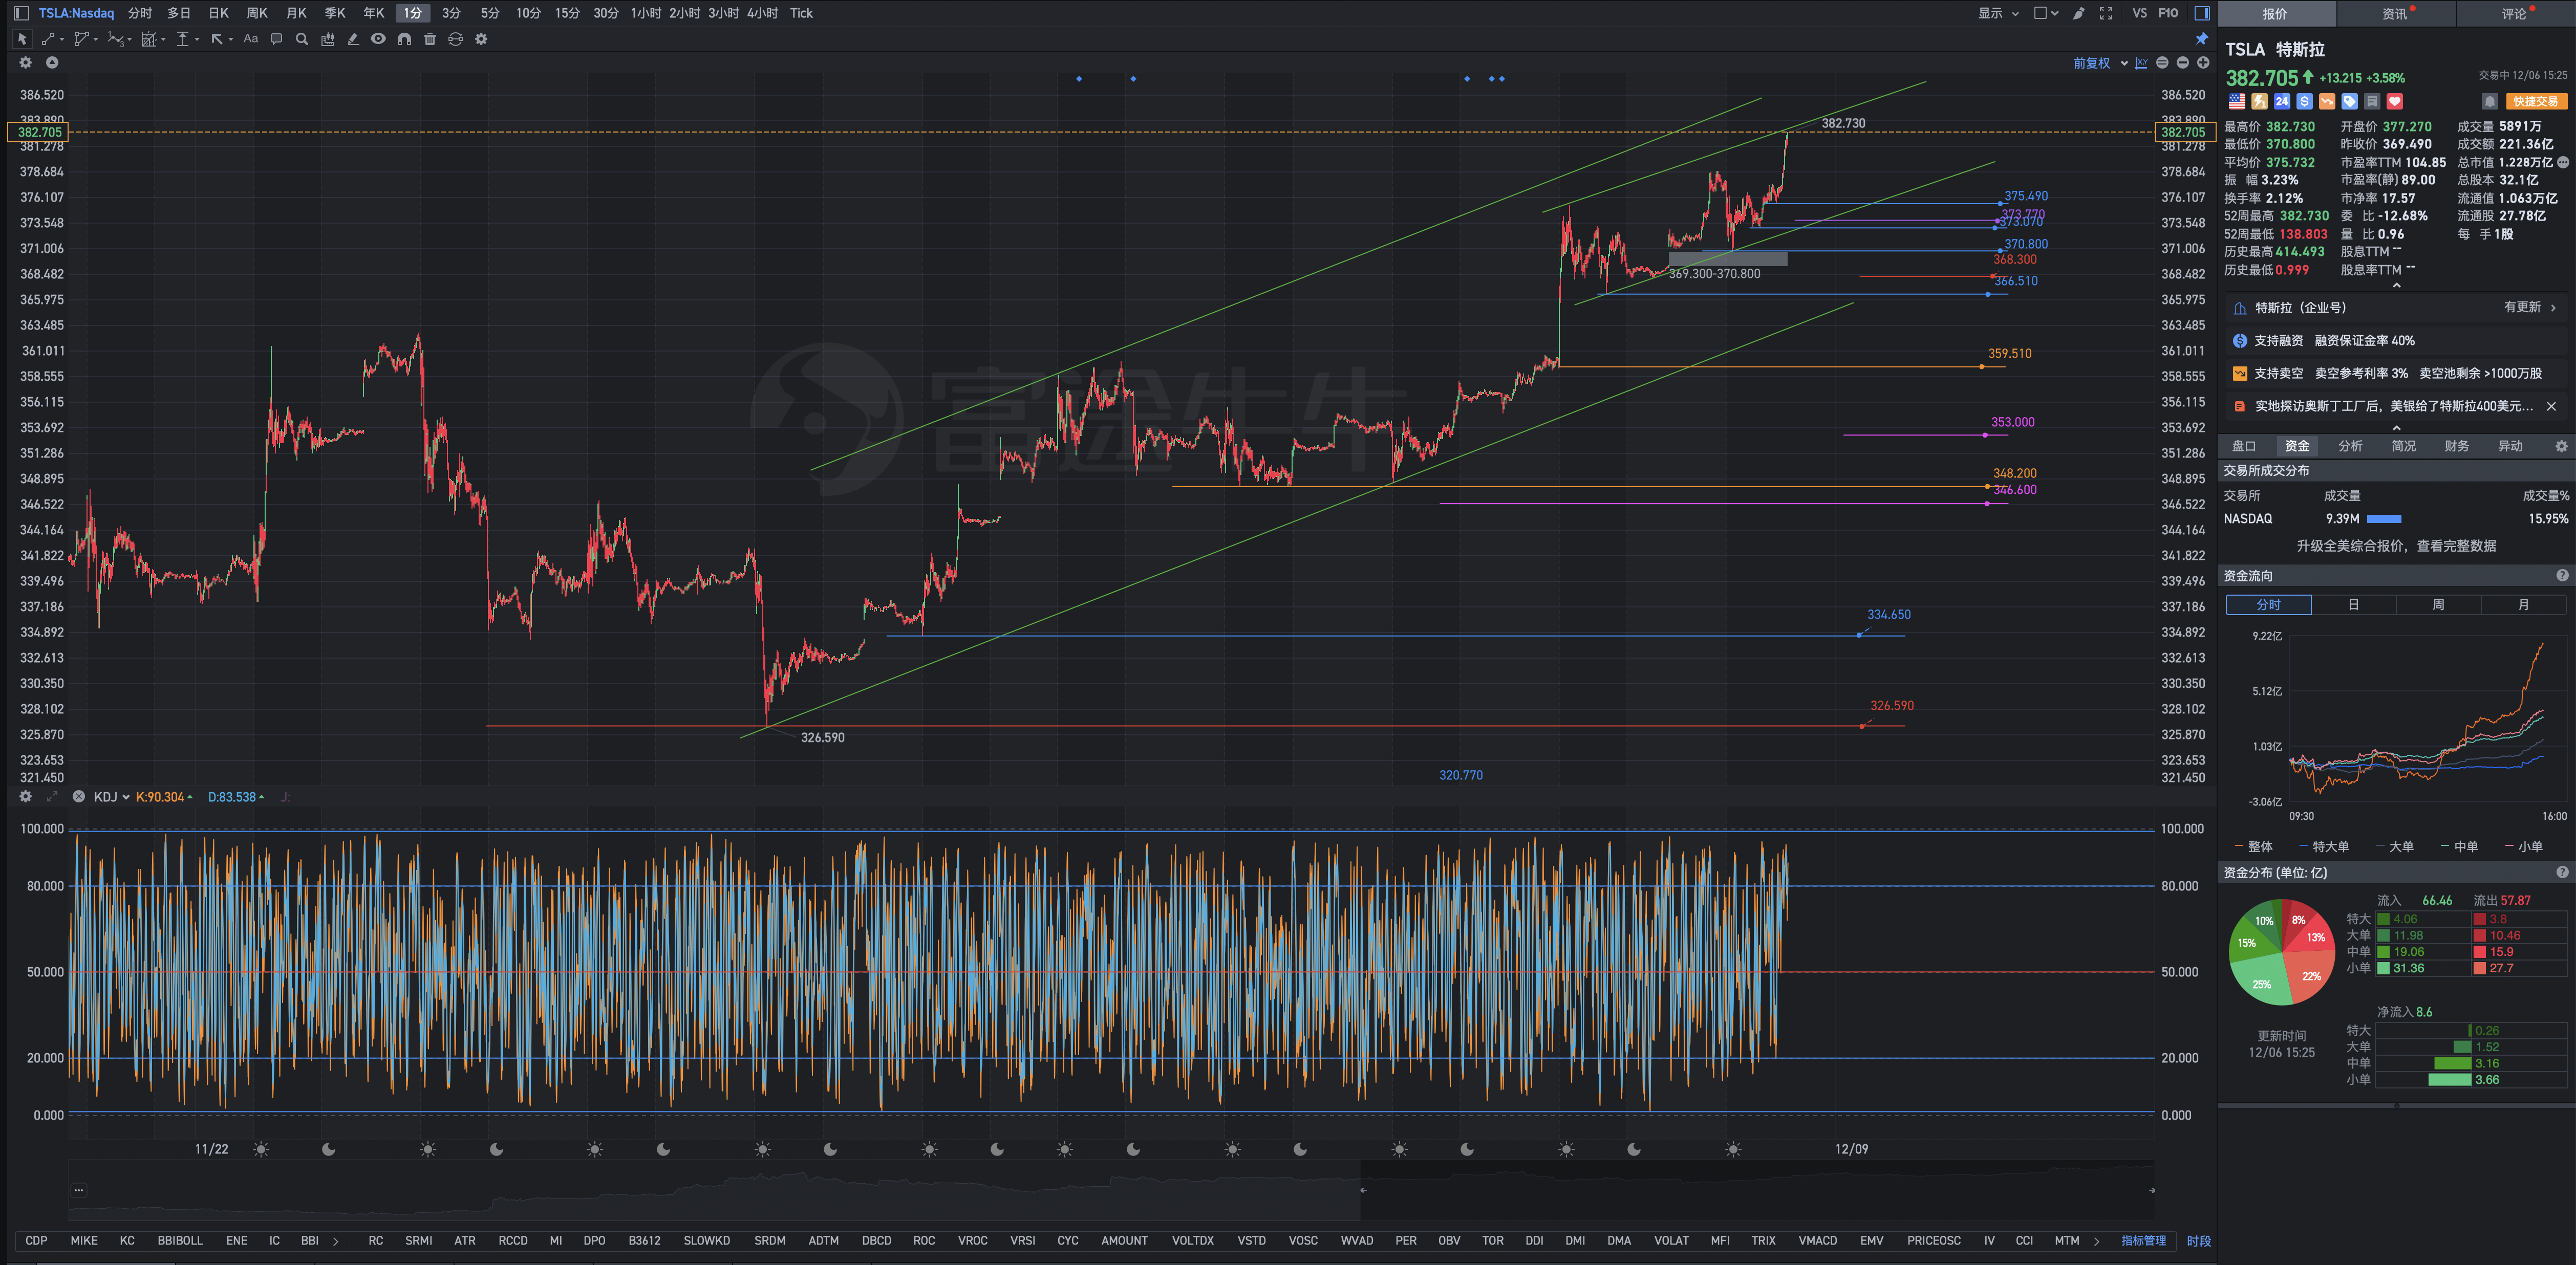2576x1265 pixels.
Task: Choose the arrow marker drawing tool
Action: 217,39
